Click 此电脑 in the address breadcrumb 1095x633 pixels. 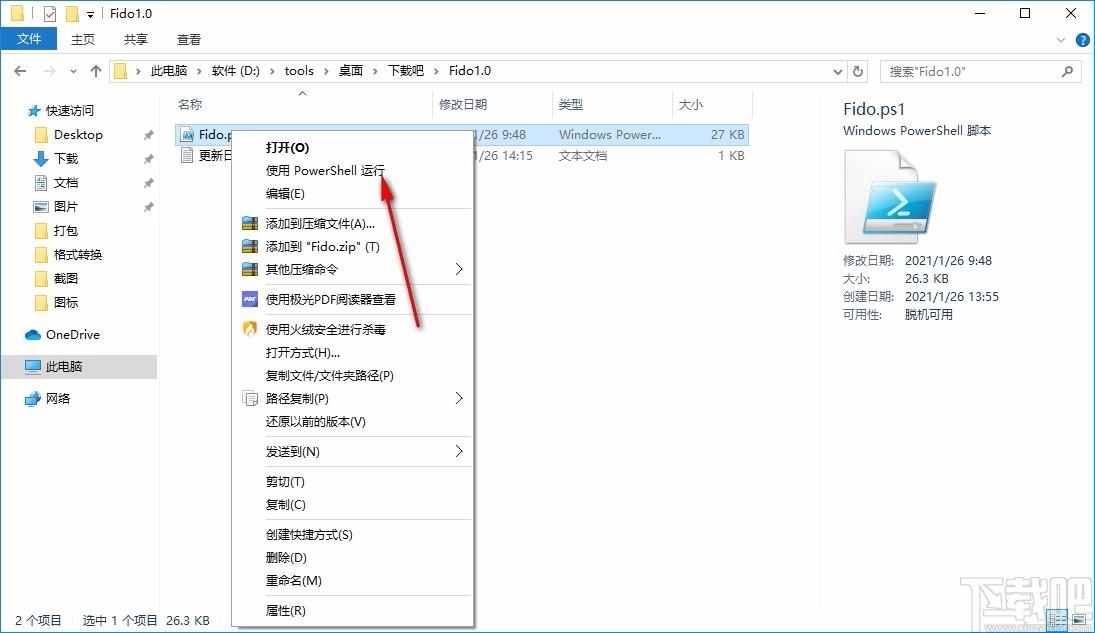point(169,71)
